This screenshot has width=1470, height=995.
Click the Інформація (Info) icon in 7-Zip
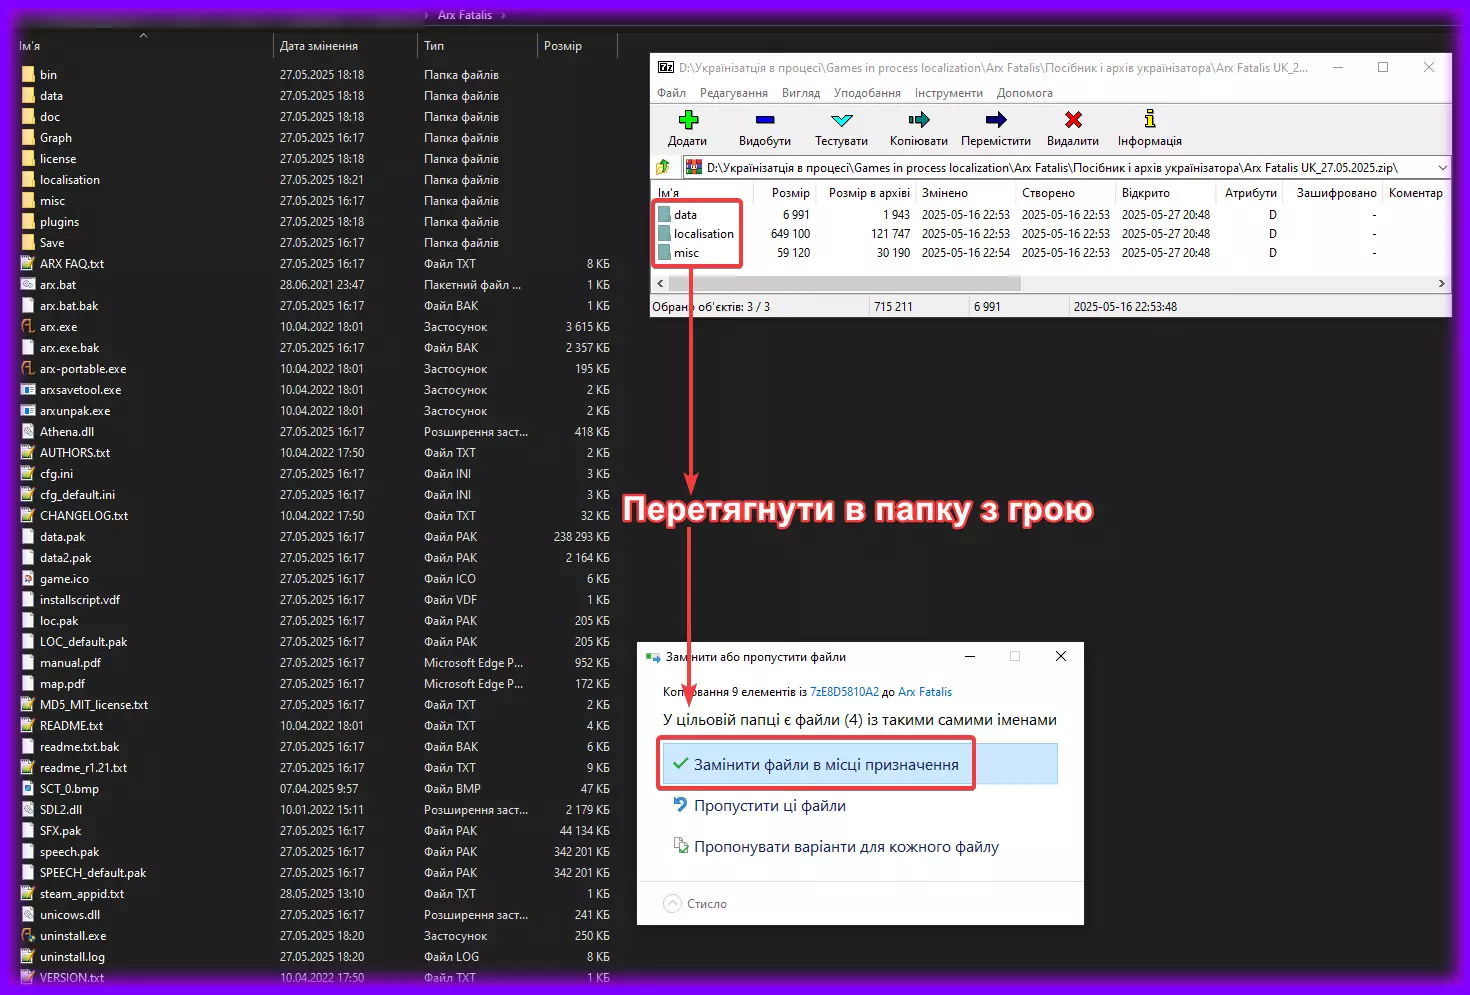(1150, 119)
